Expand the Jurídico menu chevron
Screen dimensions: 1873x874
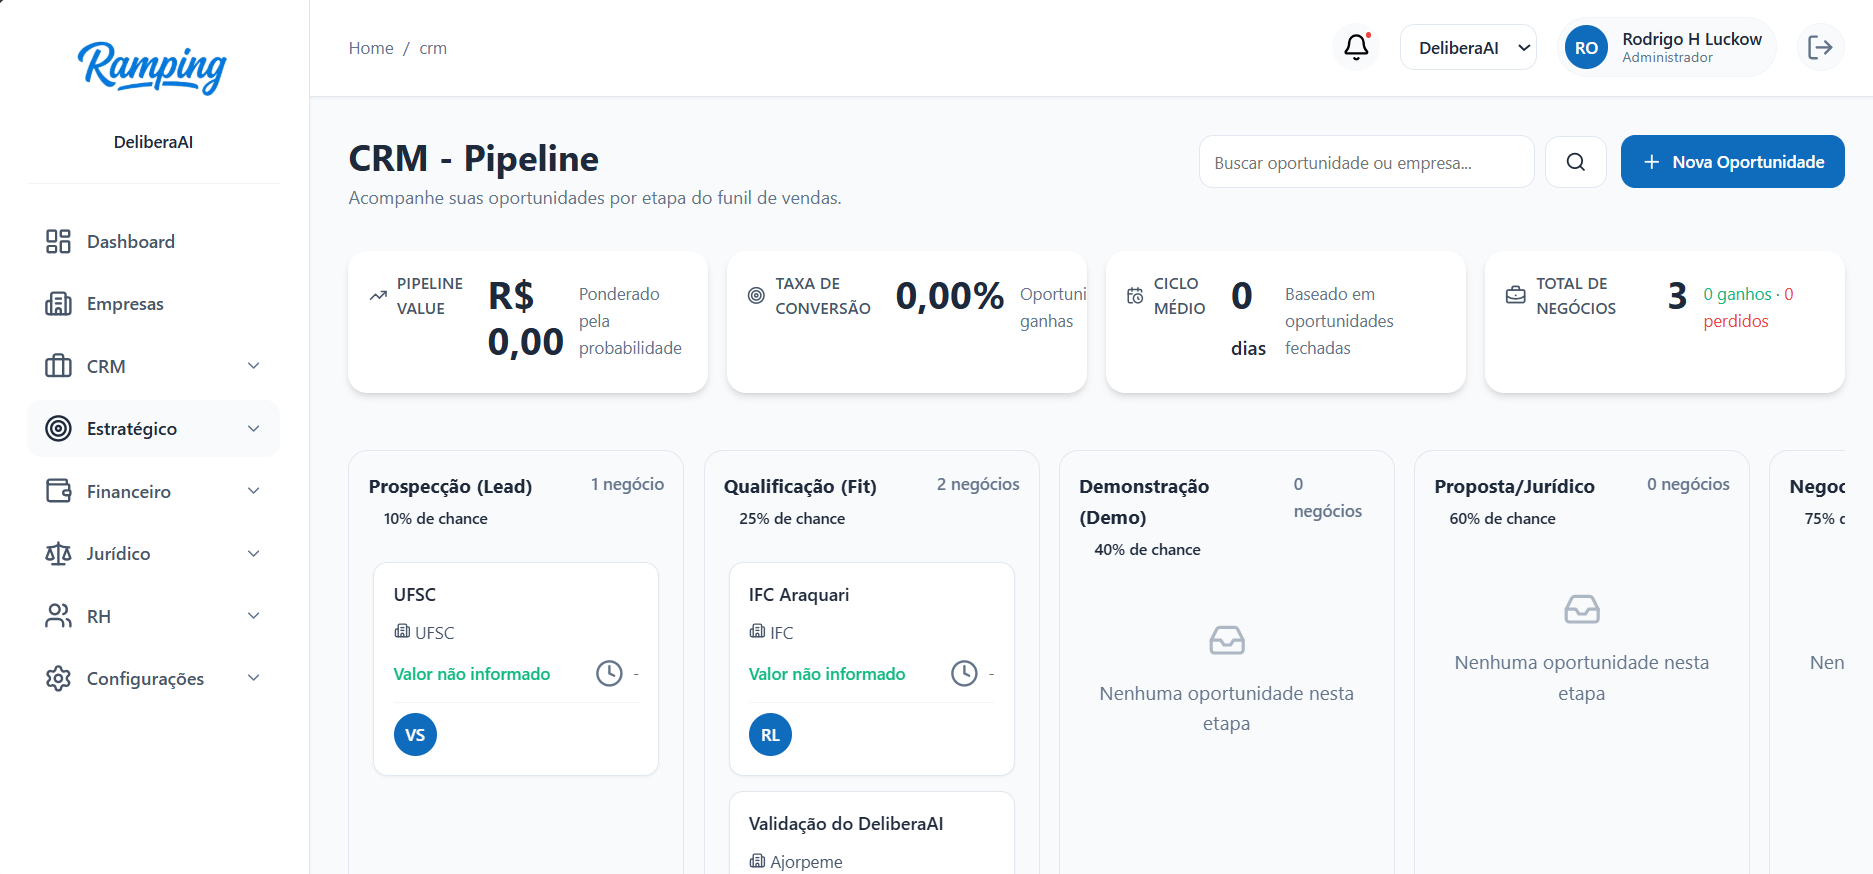coord(254,553)
